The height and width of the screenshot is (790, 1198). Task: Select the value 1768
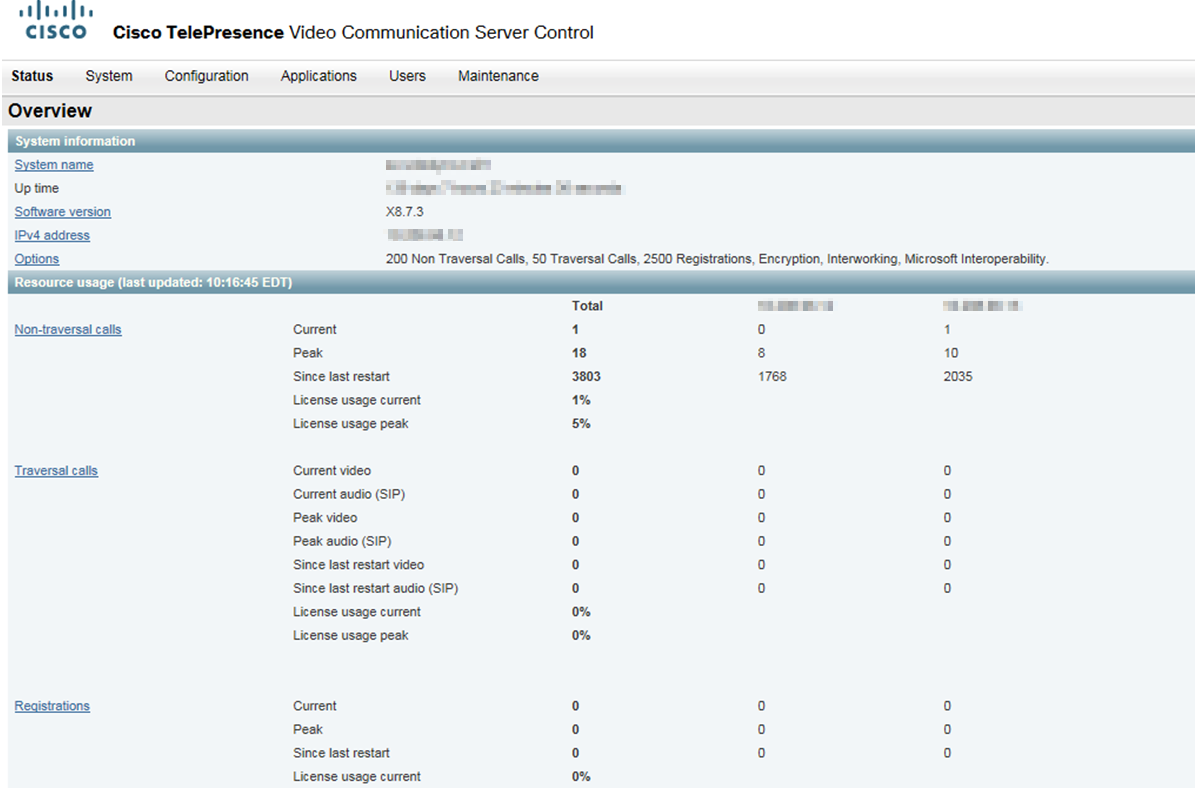coord(772,377)
